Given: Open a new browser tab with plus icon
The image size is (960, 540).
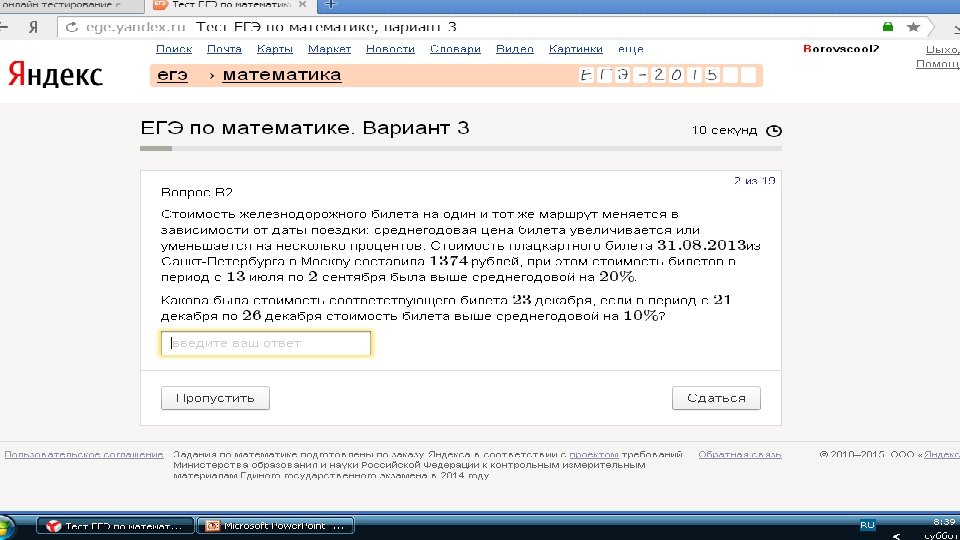Looking at the screenshot, I should click(331, 4).
